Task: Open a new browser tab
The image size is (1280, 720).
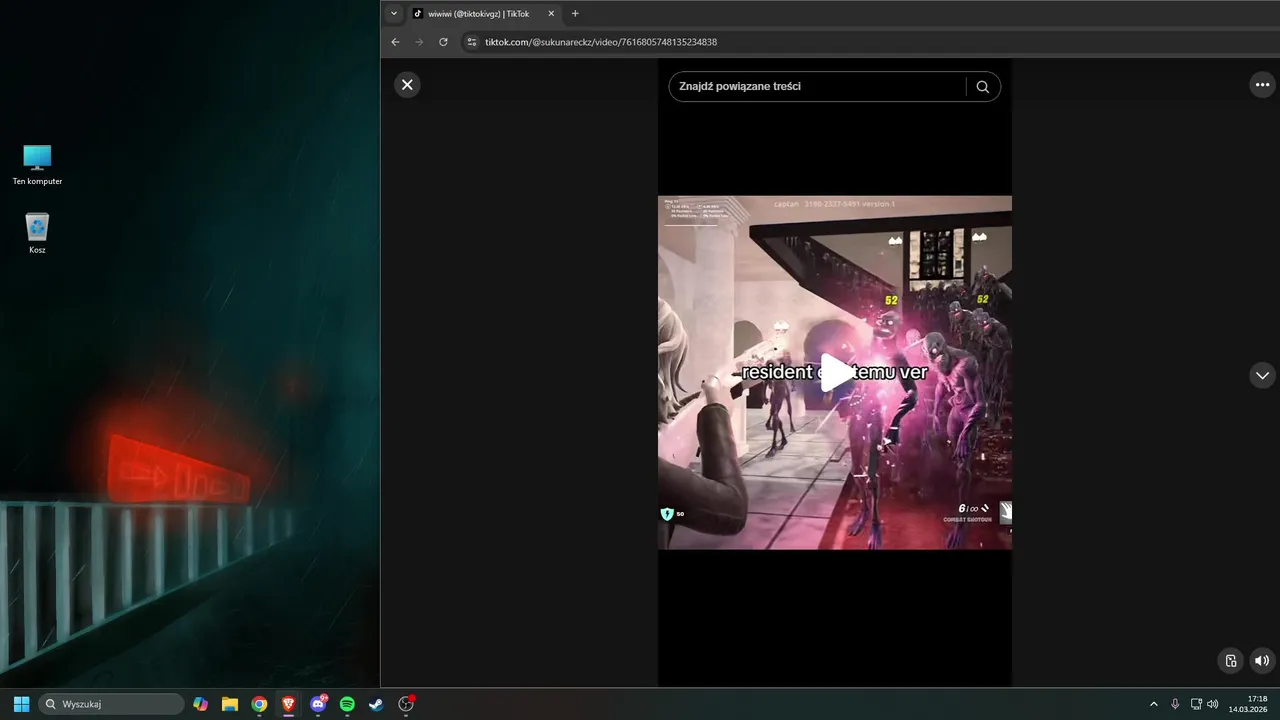Action: 575,14
